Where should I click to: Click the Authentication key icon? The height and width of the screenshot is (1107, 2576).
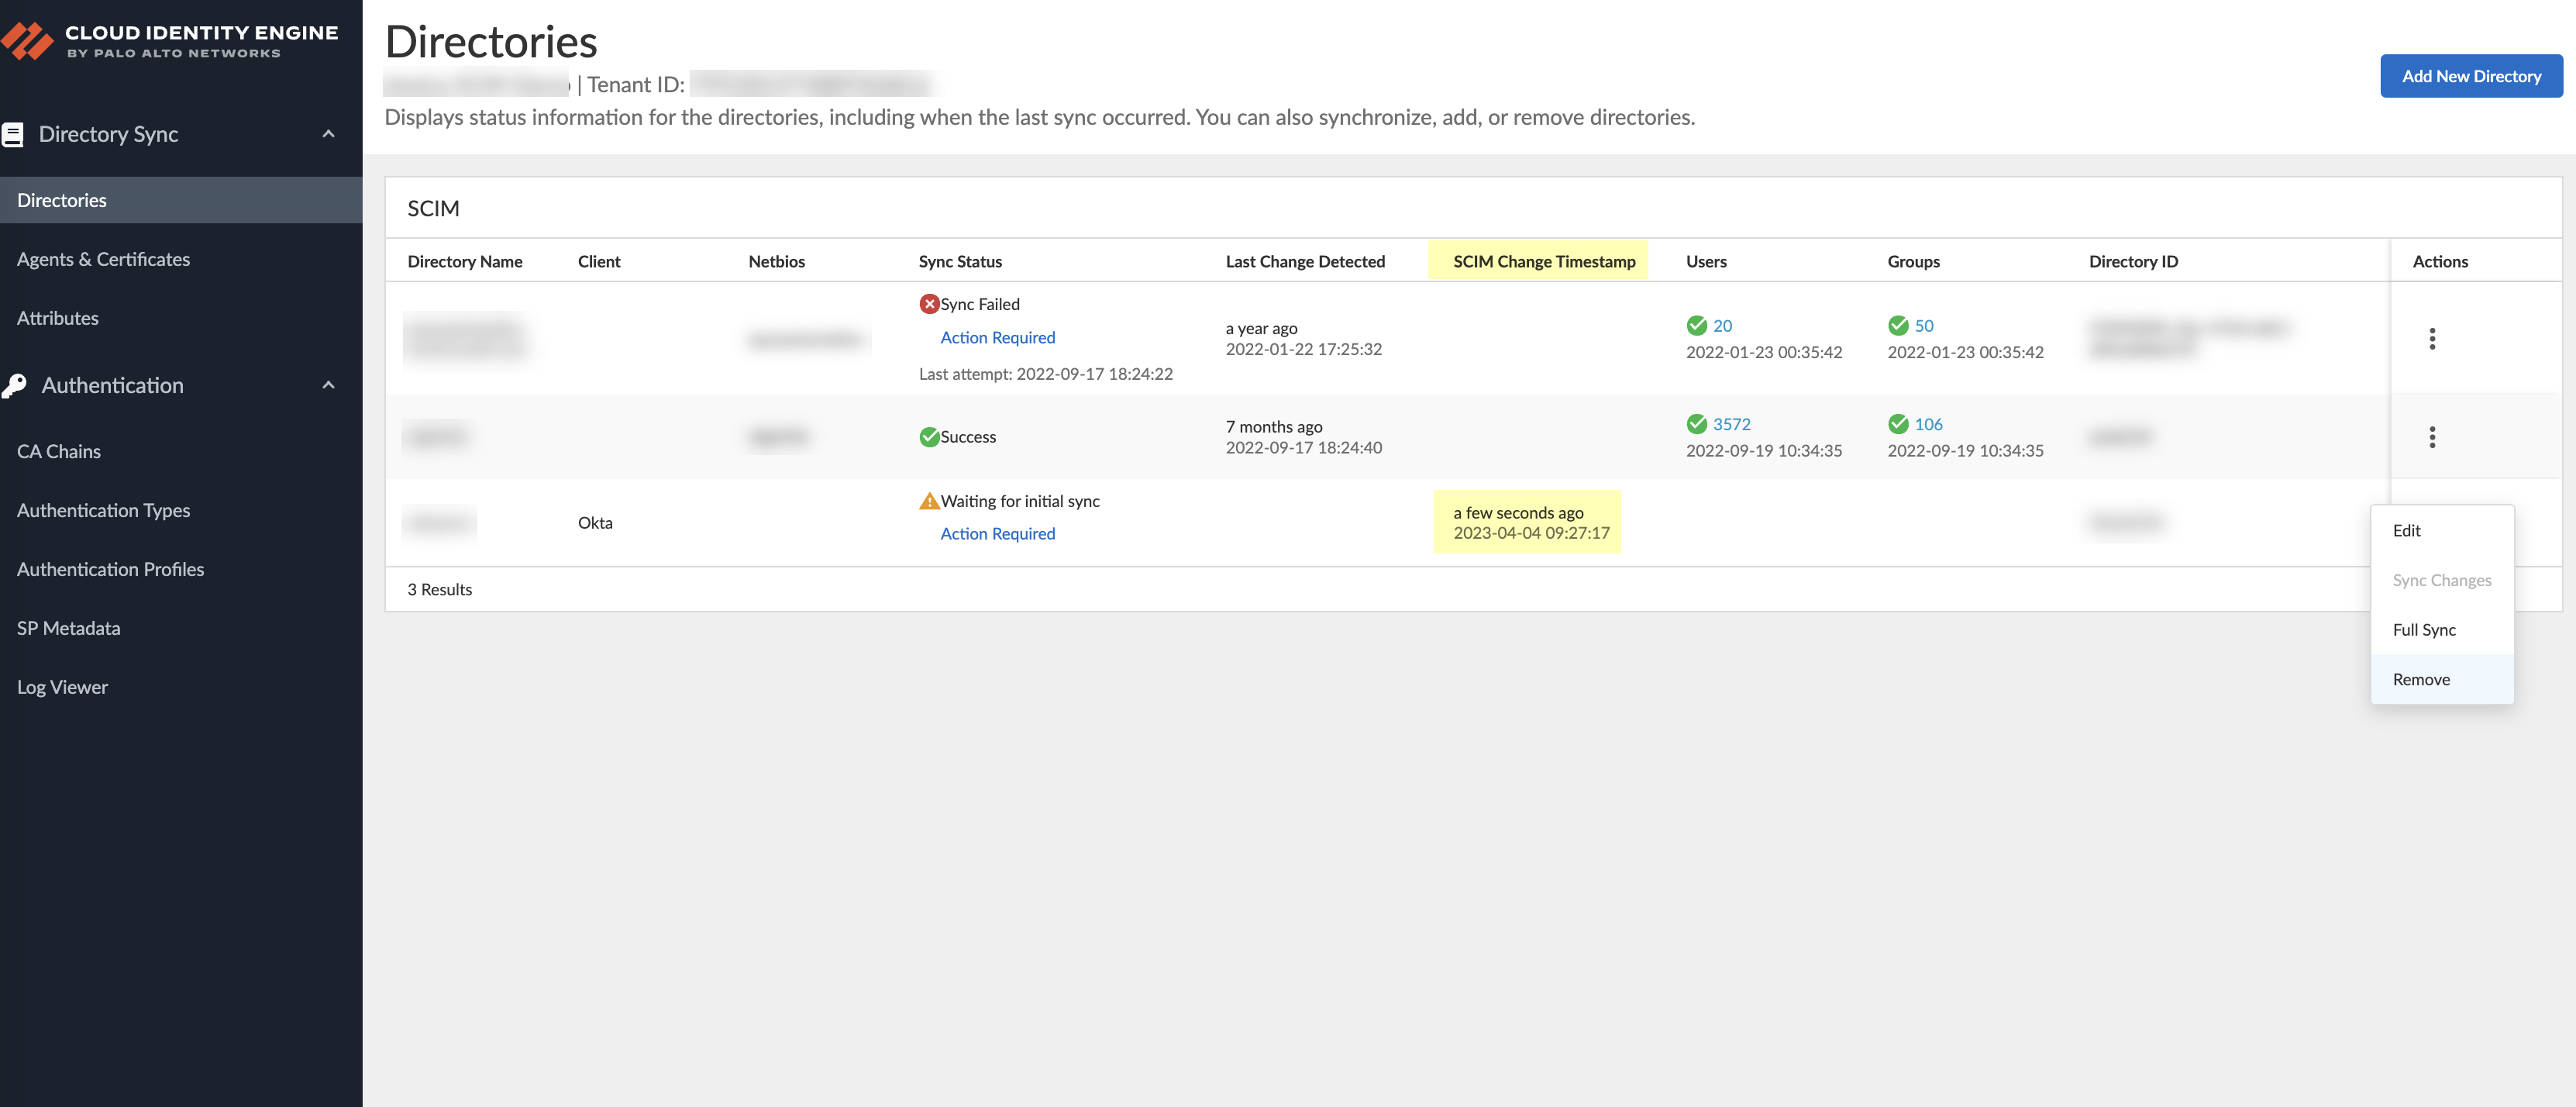15,385
